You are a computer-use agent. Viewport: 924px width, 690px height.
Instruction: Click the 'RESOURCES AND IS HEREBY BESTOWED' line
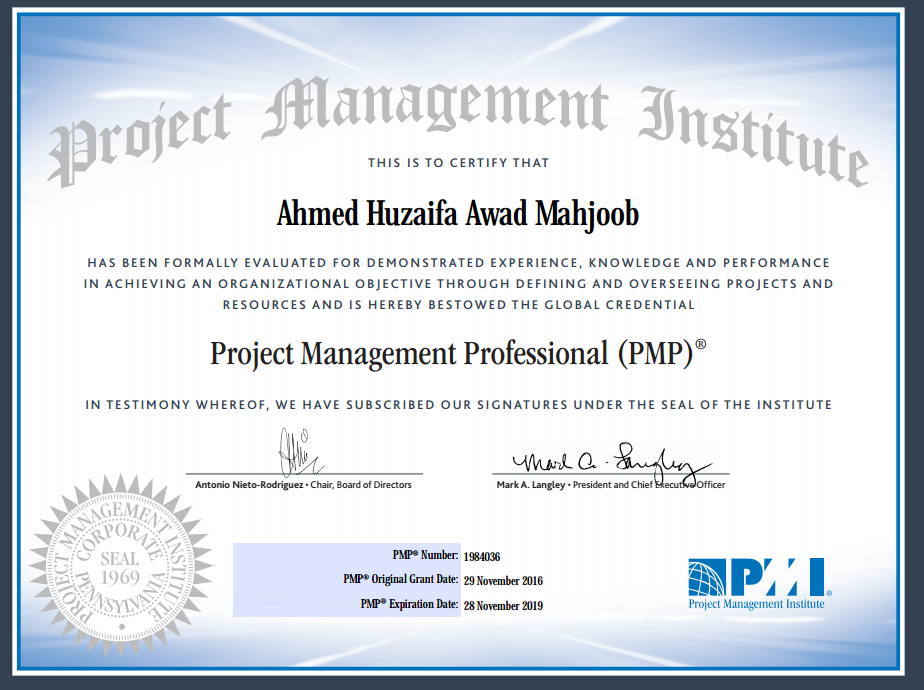(x=458, y=305)
